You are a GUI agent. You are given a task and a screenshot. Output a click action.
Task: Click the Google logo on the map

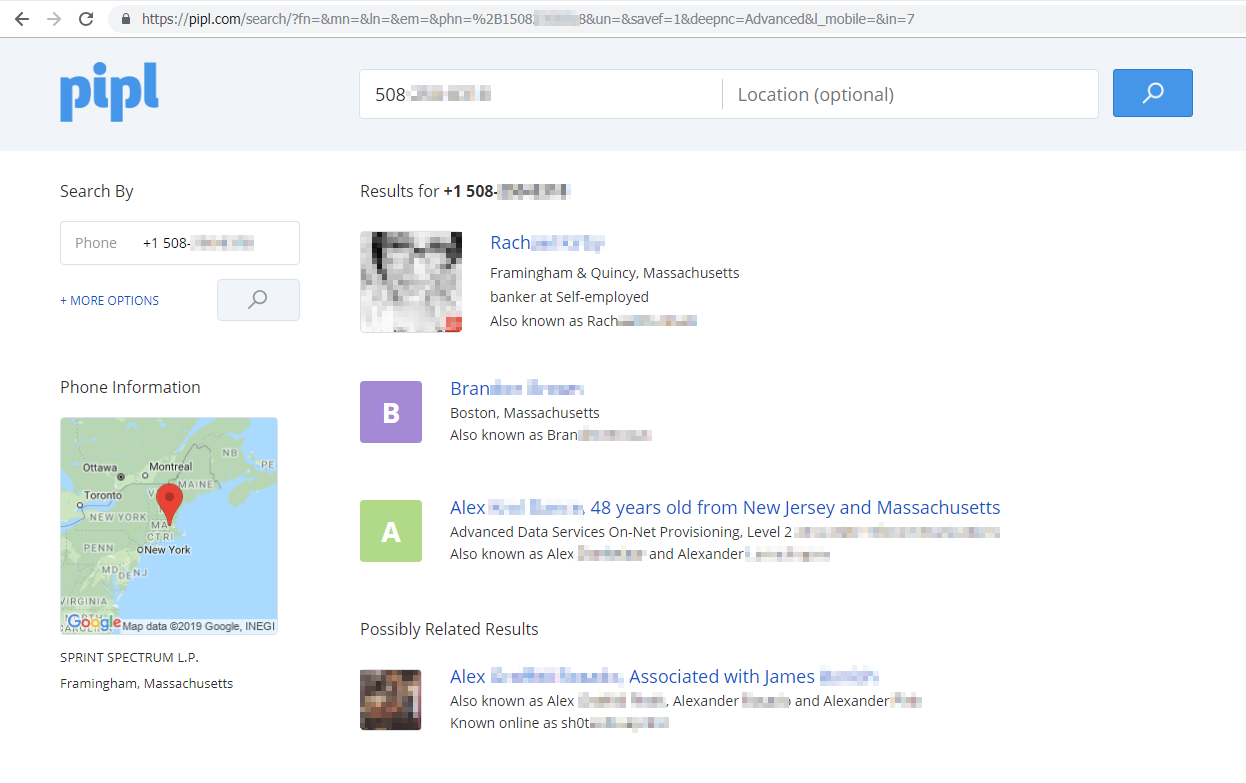tap(93, 623)
